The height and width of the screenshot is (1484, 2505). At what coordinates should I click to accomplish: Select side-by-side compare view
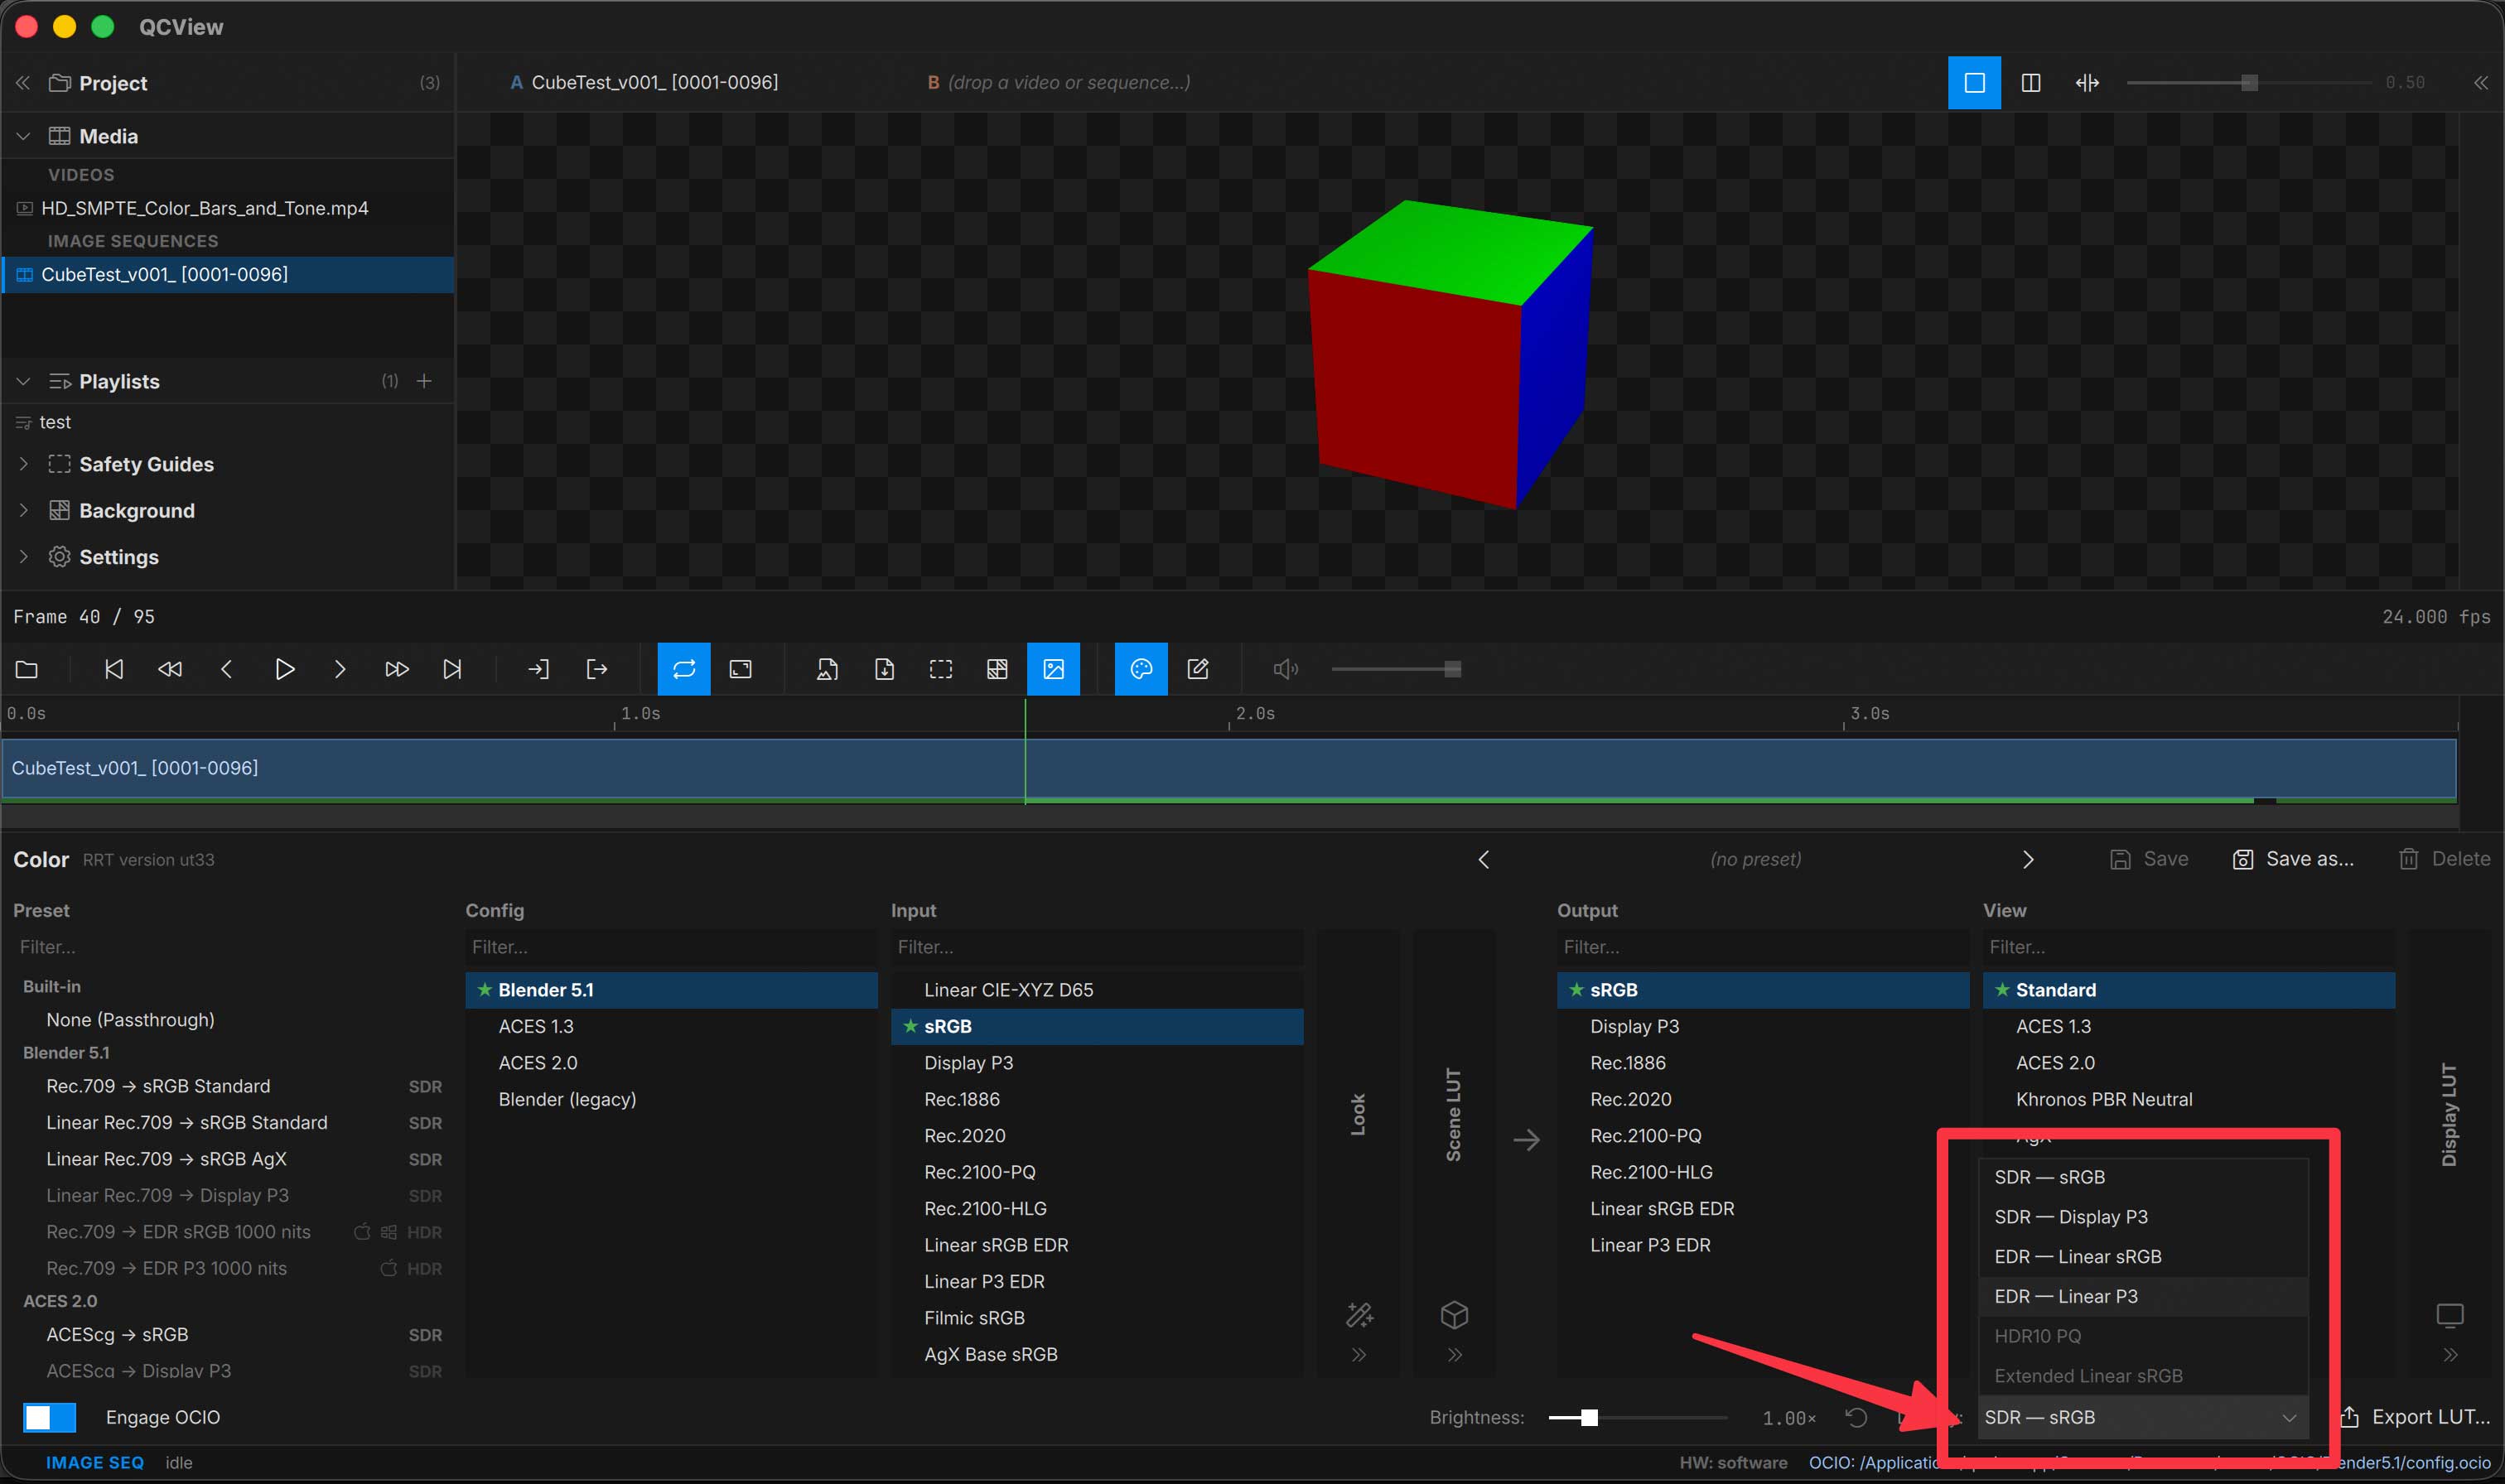click(2031, 83)
